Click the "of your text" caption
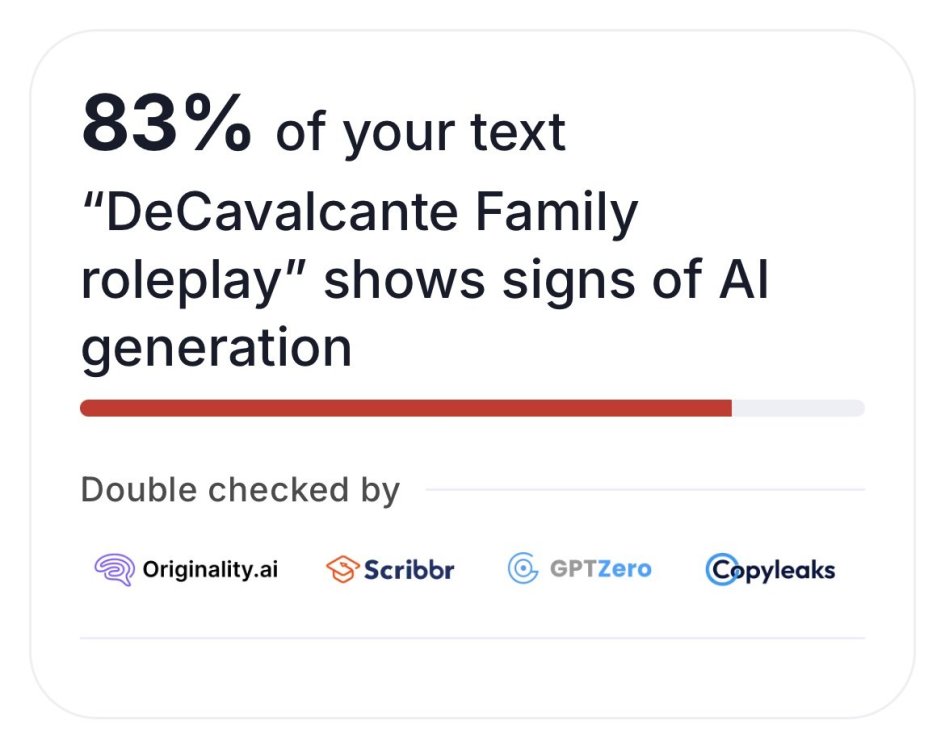This screenshot has width=945, height=750. [420, 133]
